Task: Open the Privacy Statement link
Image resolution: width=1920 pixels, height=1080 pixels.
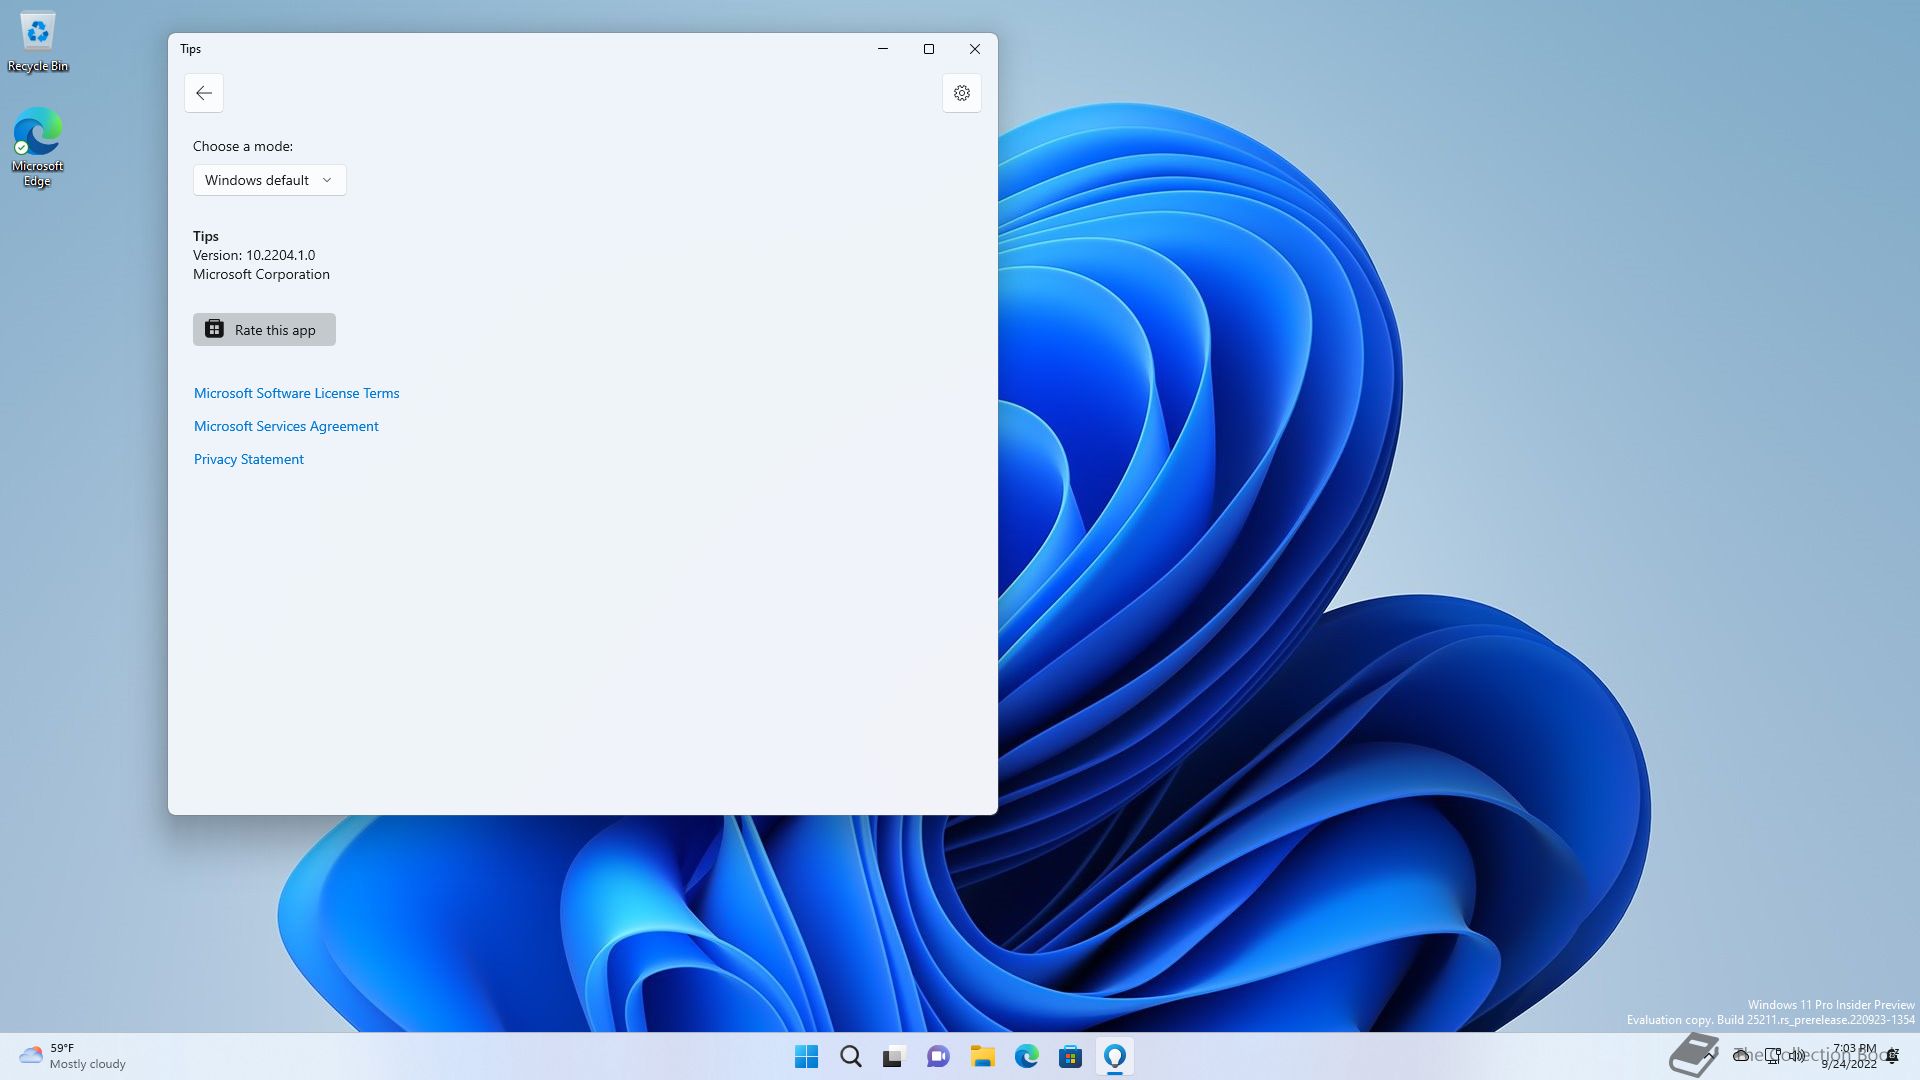Action: coord(249,459)
